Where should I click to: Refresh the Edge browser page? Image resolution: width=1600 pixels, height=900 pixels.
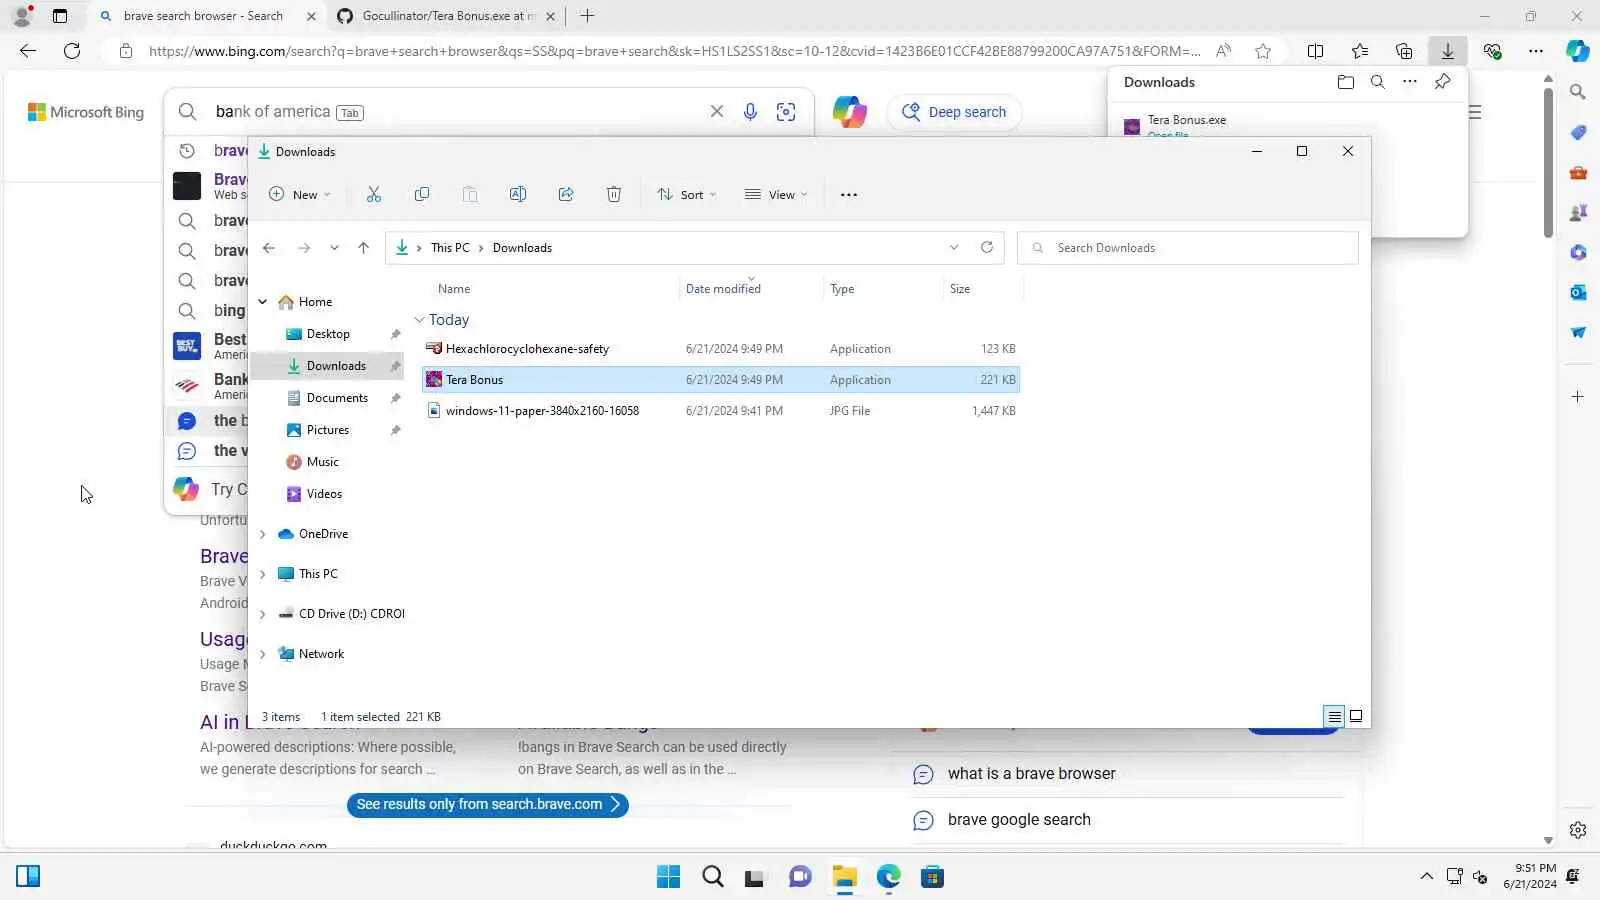72,51
